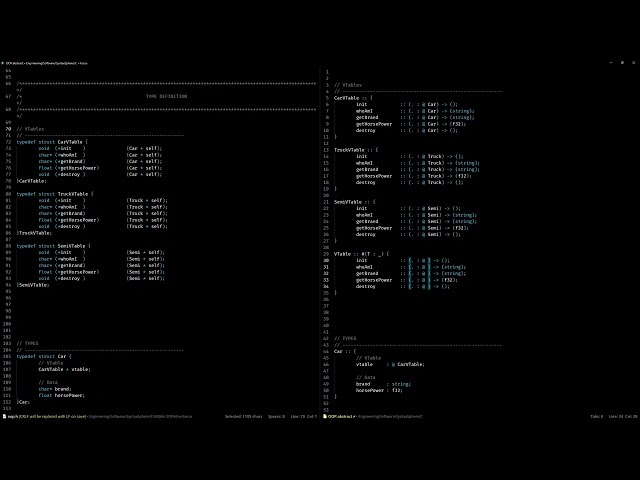Open the 'Spaces: 8' indentation setting
The width and height of the screenshot is (640, 480).
(276, 416)
